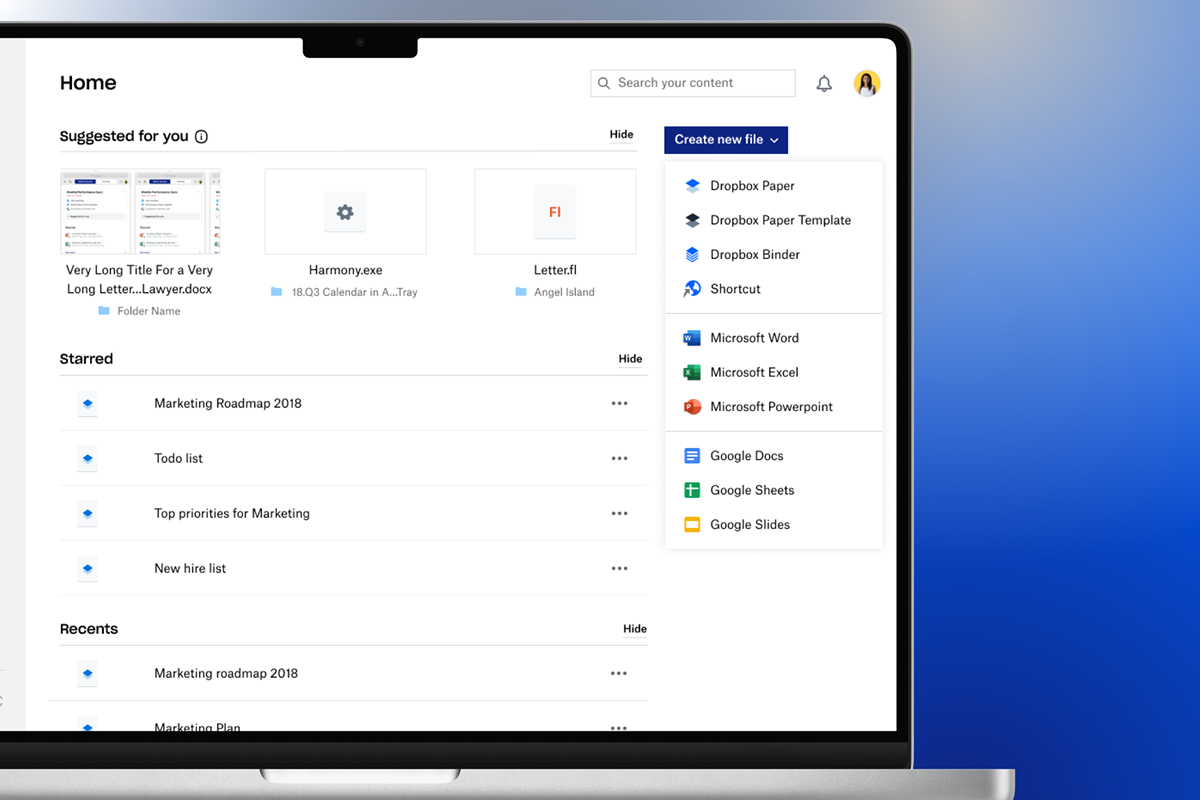The height and width of the screenshot is (800, 1200).
Task: Open the Harmony.exe file name
Action: pyautogui.click(x=346, y=270)
